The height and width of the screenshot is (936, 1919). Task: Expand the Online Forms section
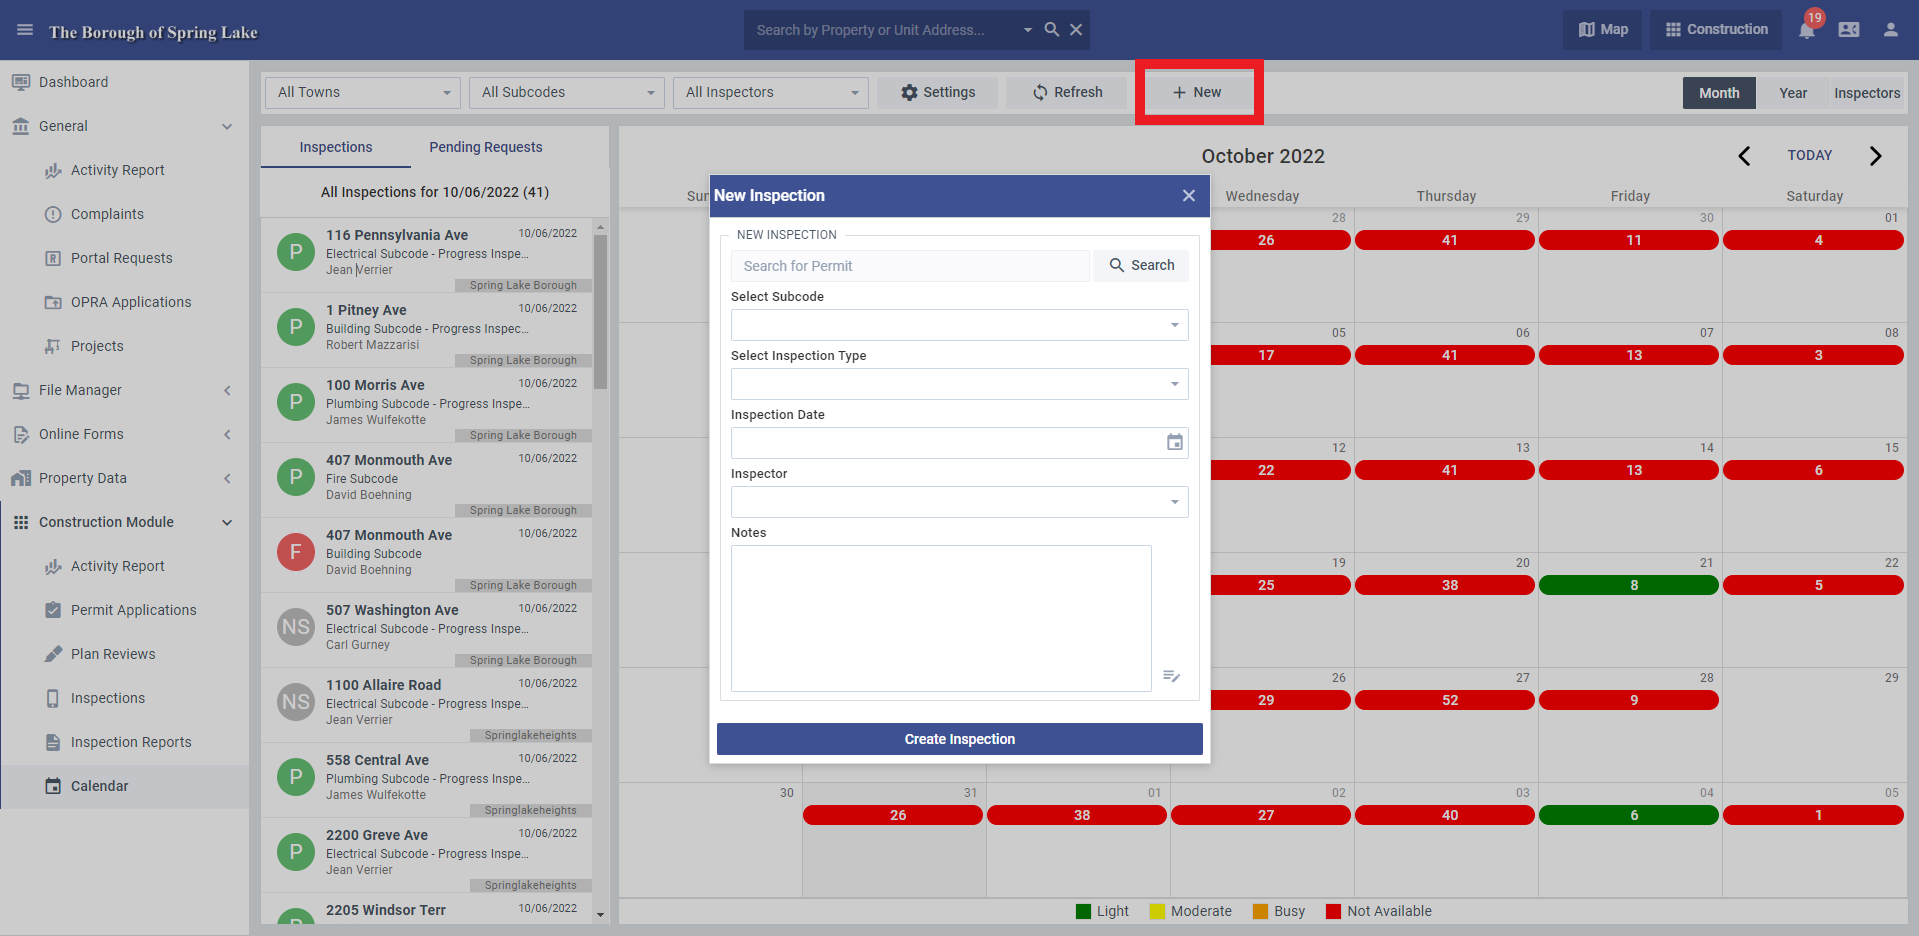pos(227,434)
